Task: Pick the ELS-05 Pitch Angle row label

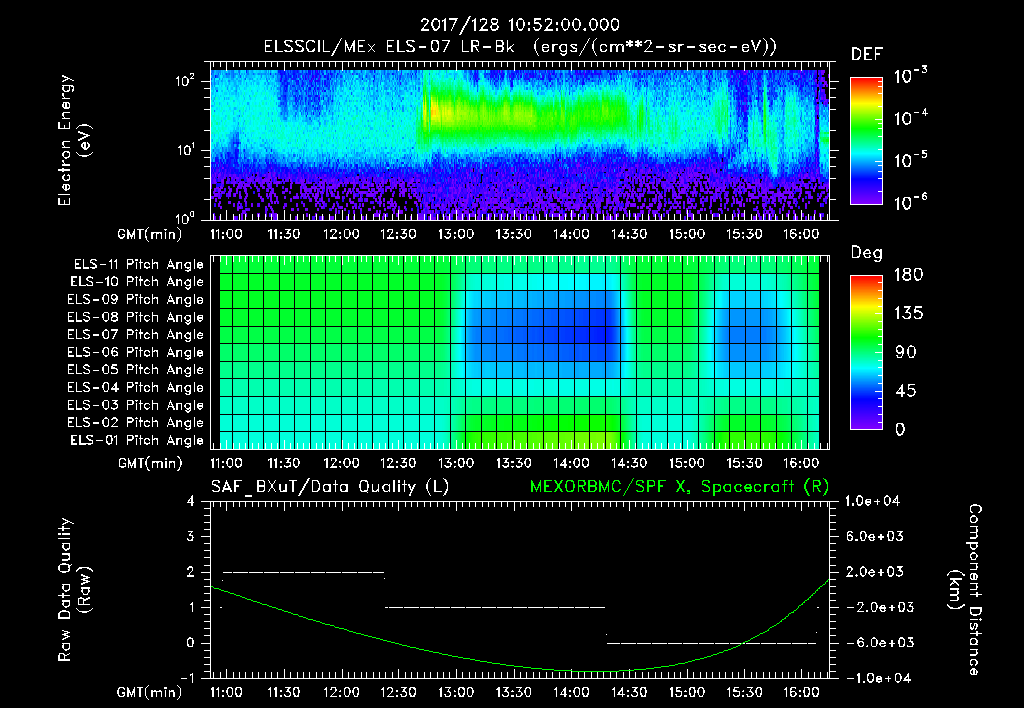Action: pos(136,370)
